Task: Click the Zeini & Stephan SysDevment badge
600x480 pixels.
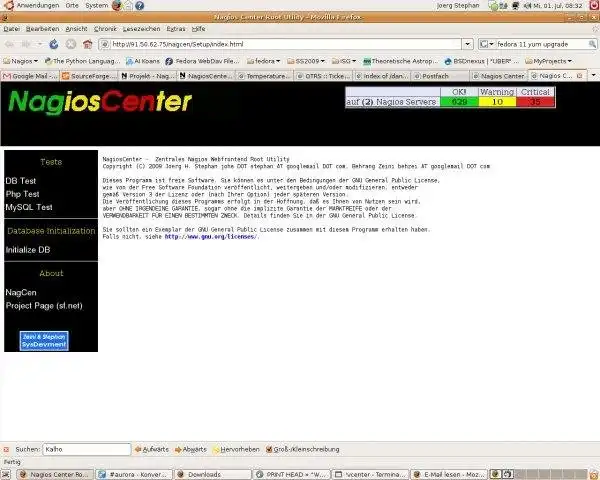Action: click(44, 341)
